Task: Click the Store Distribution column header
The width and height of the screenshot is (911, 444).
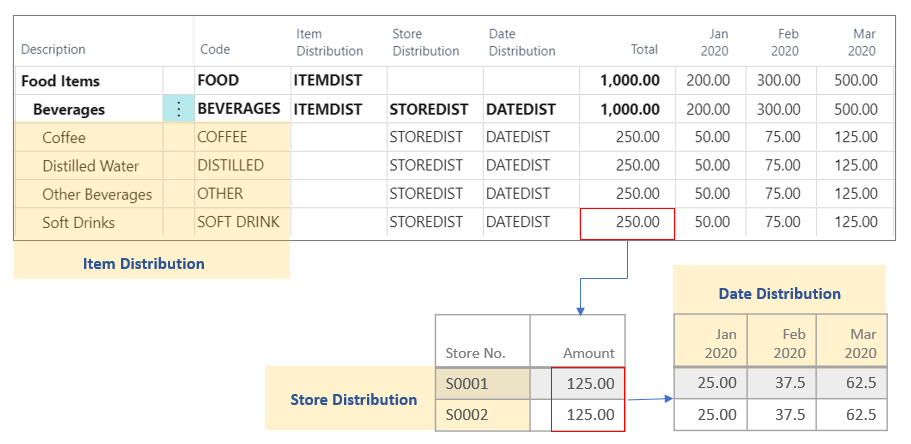Action: [x=425, y=42]
